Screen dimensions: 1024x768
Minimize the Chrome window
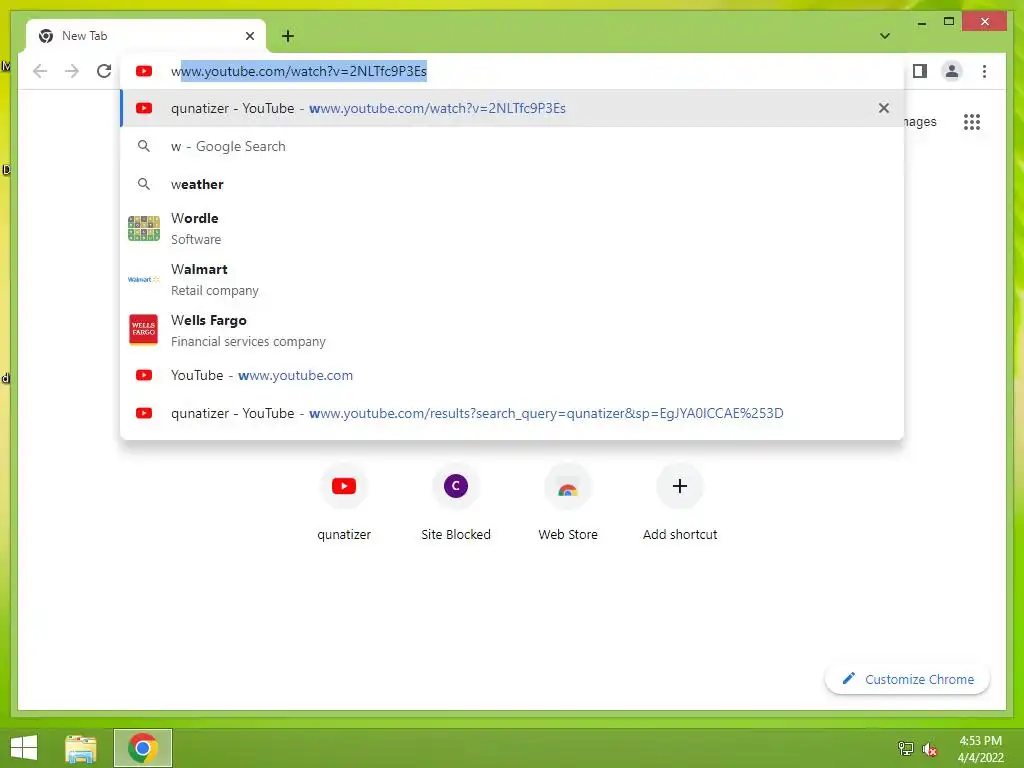pyautogui.click(x=921, y=22)
